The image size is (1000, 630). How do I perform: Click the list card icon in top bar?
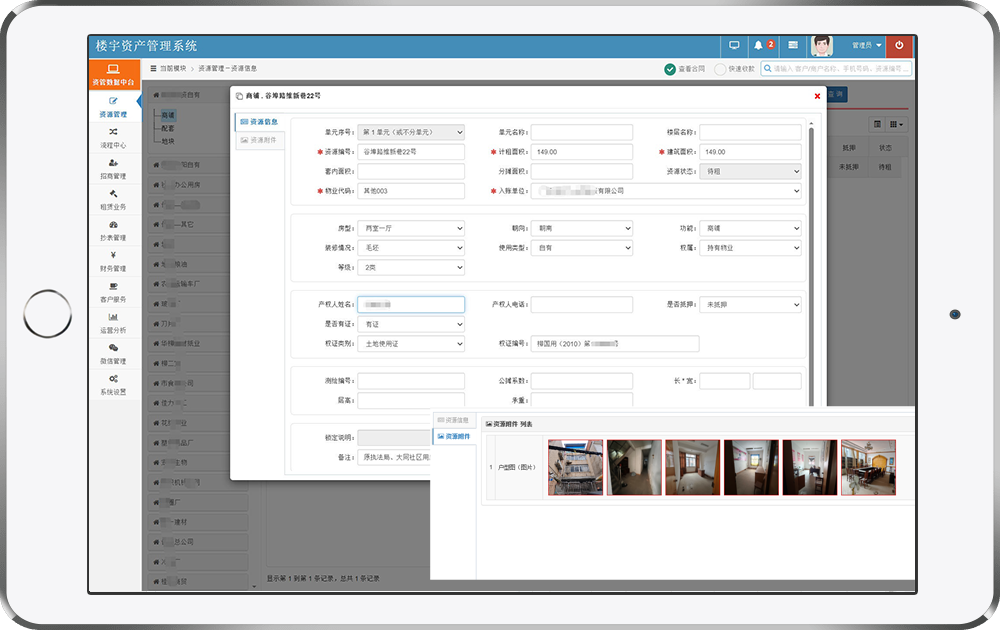click(x=793, y=45)
